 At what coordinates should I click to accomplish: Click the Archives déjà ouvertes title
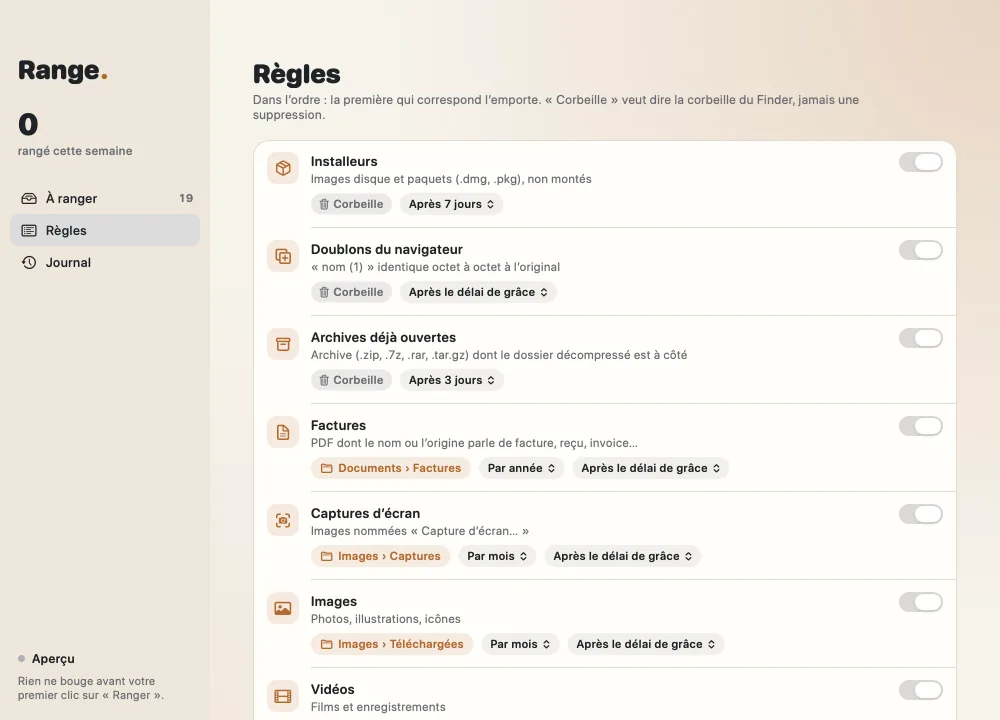click(383, 337)
